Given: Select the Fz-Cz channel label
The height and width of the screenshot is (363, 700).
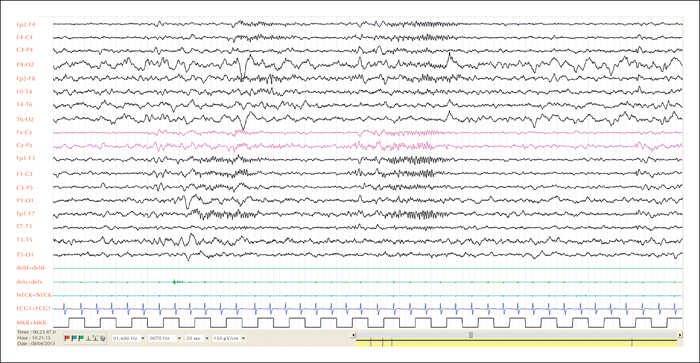Looking at the screenshot, I should tap(24, 132).
